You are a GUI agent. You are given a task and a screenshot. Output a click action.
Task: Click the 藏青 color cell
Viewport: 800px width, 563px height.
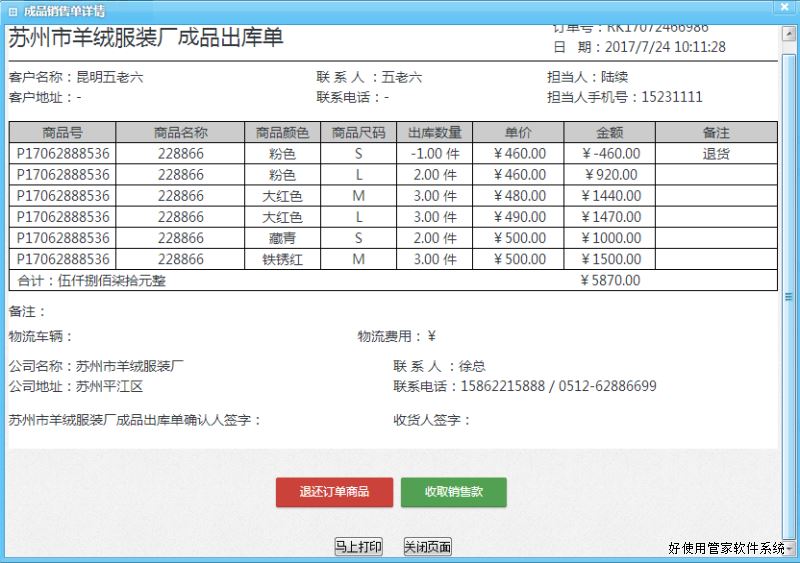pos(282,239)
